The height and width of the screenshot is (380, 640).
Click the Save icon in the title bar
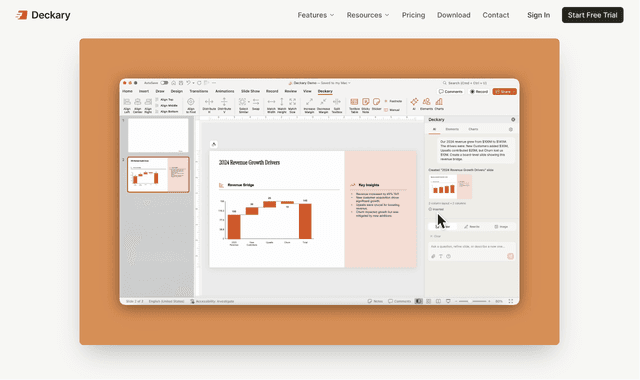coord(181,83)
